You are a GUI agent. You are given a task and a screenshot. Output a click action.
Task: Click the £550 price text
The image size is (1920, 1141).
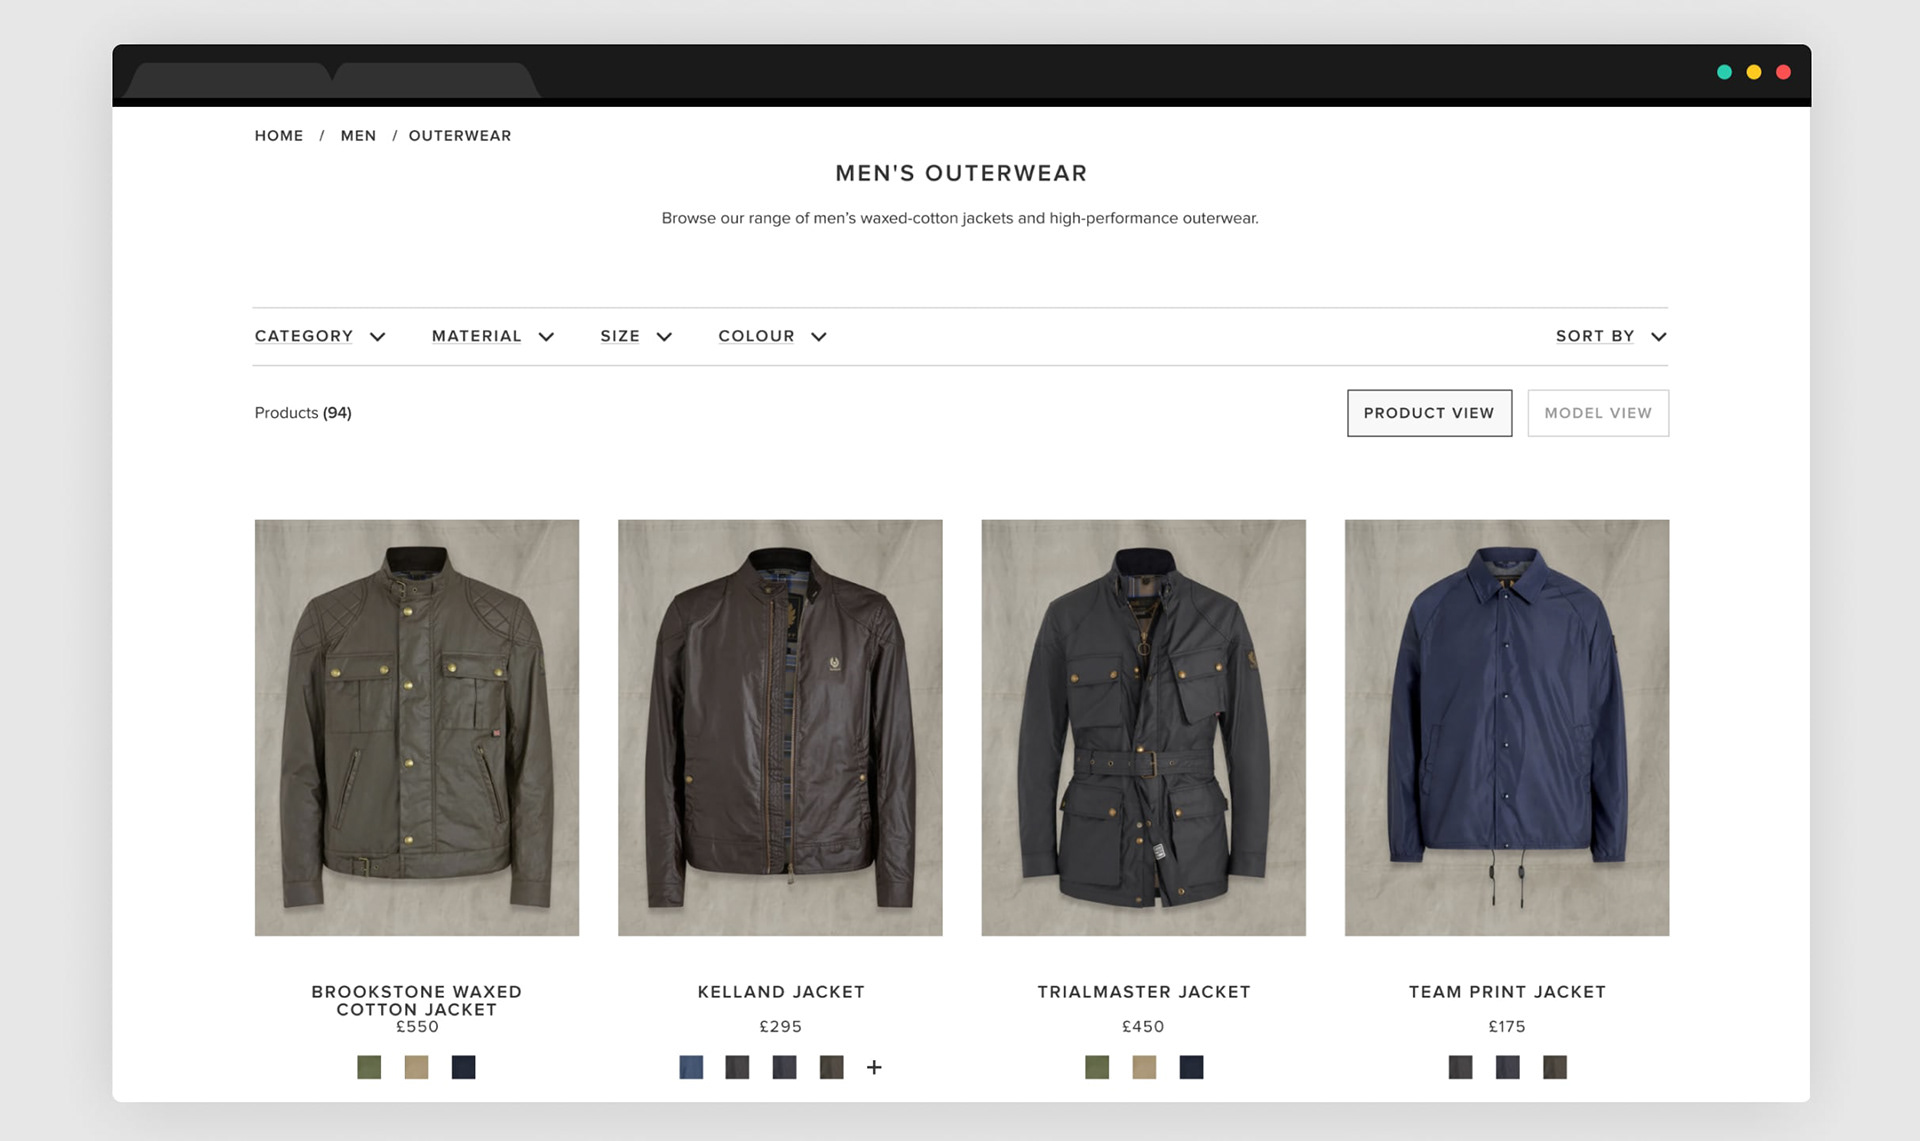pos(417,1026)
